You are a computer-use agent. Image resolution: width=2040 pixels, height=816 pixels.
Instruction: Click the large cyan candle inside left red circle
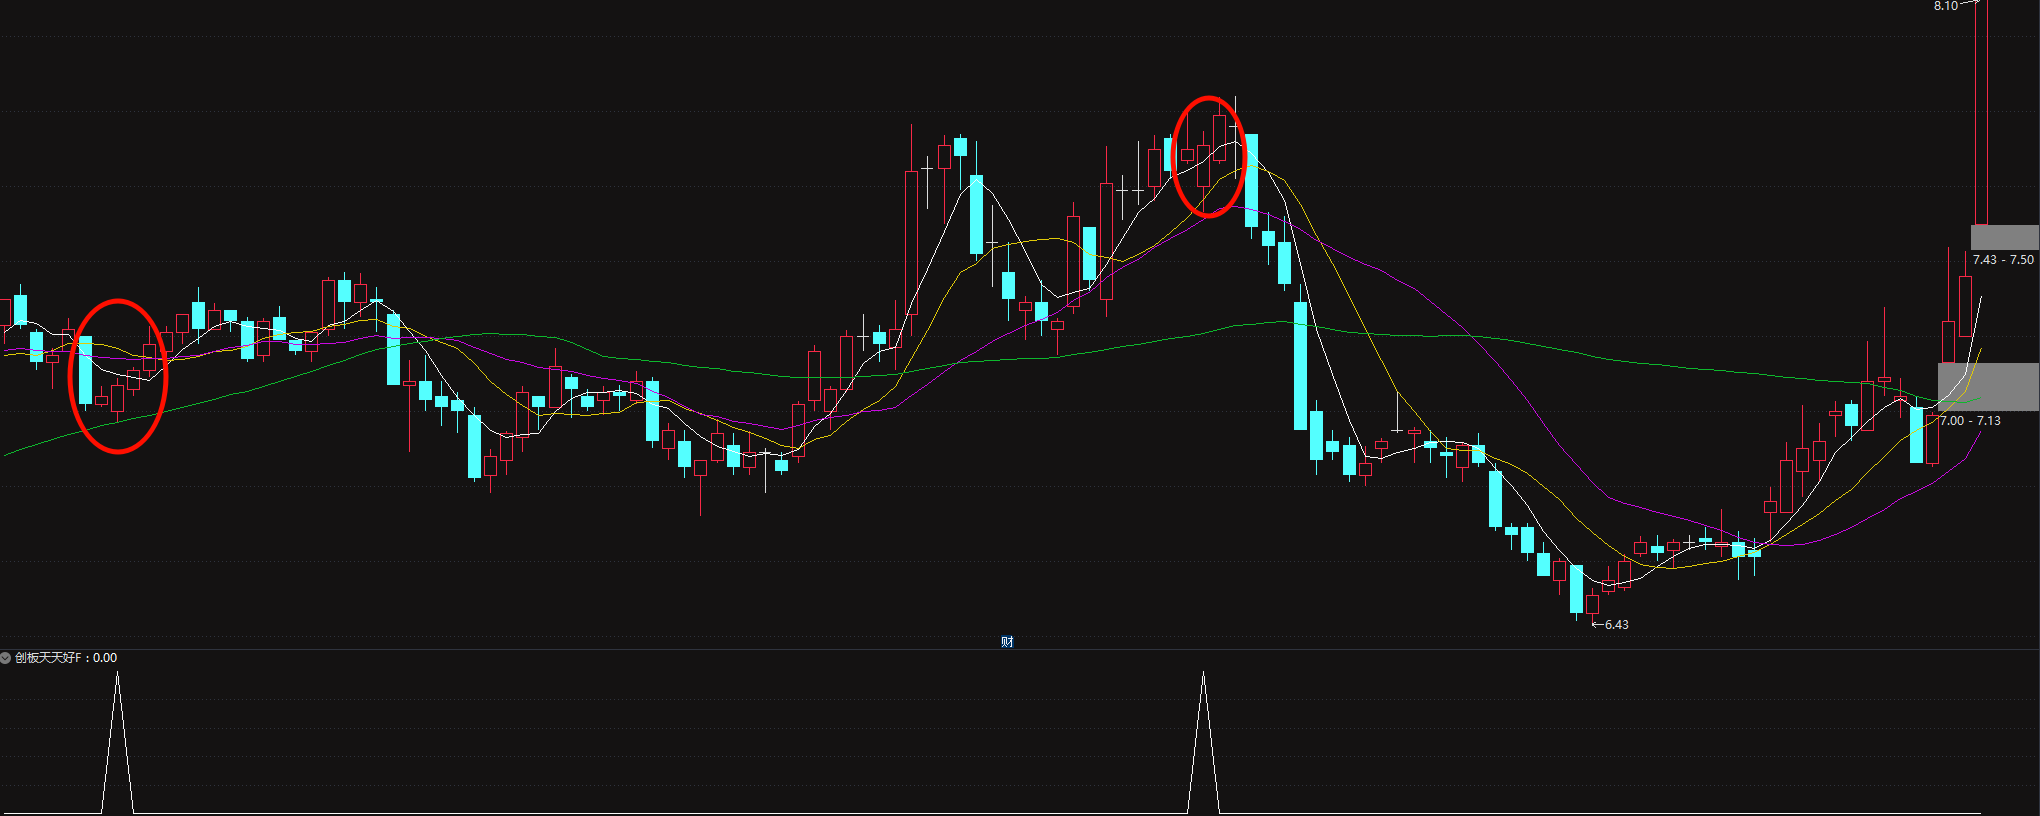pyautogui.click(x=85, y=370)
